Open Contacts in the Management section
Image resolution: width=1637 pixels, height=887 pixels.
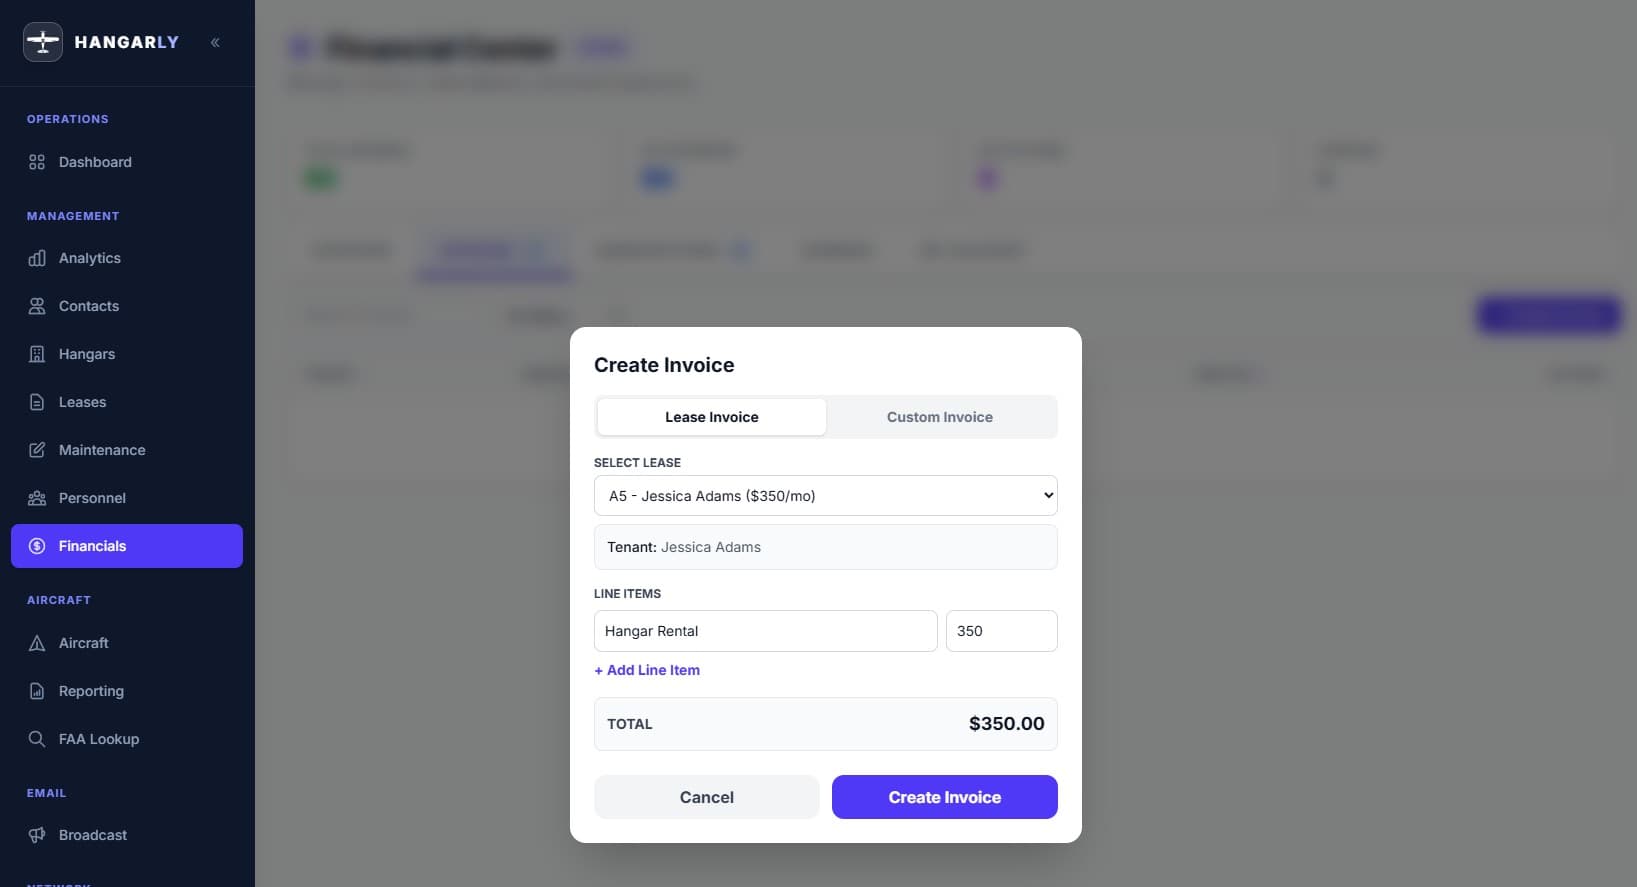point(36,306)
